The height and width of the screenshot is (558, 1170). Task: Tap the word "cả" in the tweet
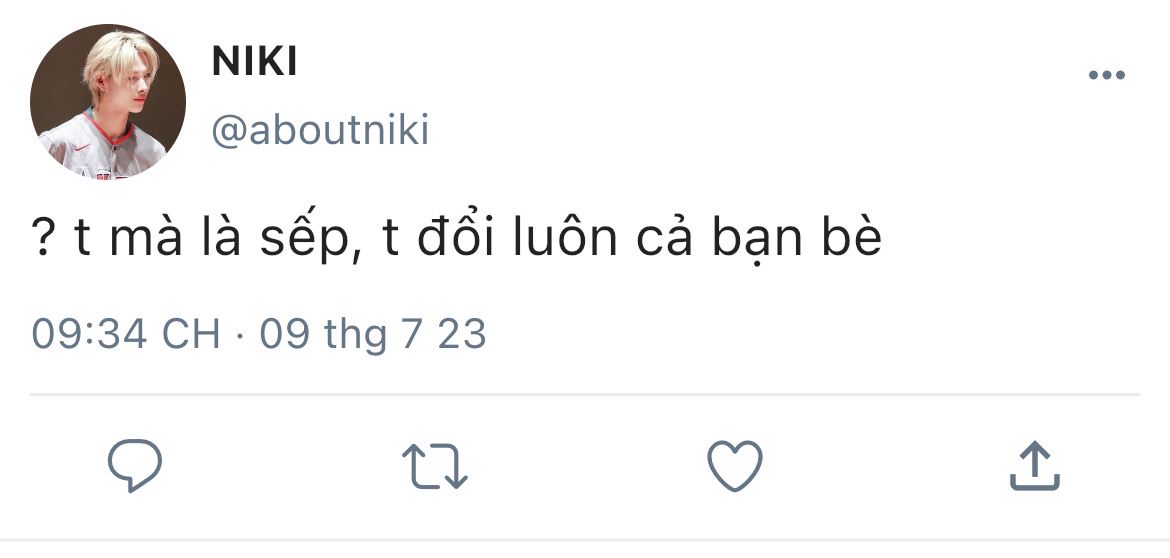pyautogui.click(x=663, y=237)
